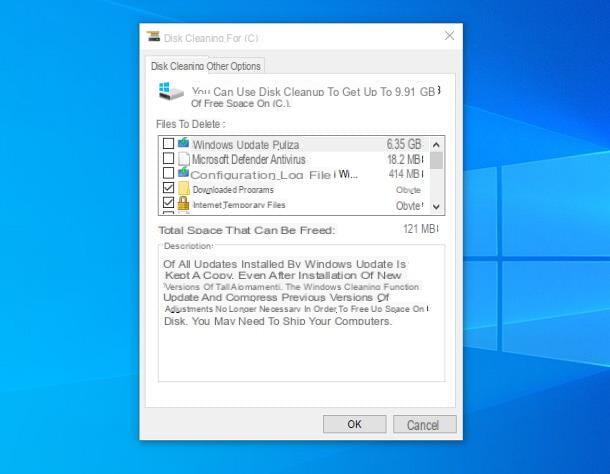Click the file list scrollbar thumb
610x474 pixels.
point(436,160)
